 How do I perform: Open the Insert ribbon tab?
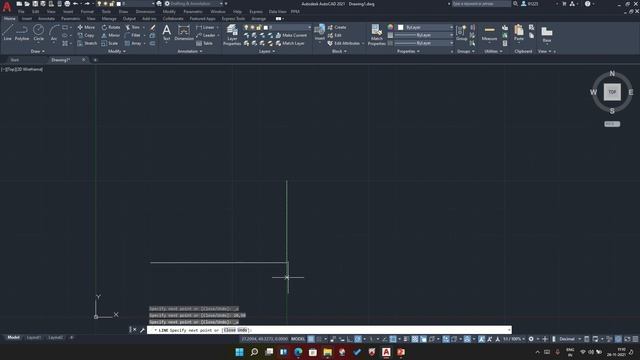point(27,19)
